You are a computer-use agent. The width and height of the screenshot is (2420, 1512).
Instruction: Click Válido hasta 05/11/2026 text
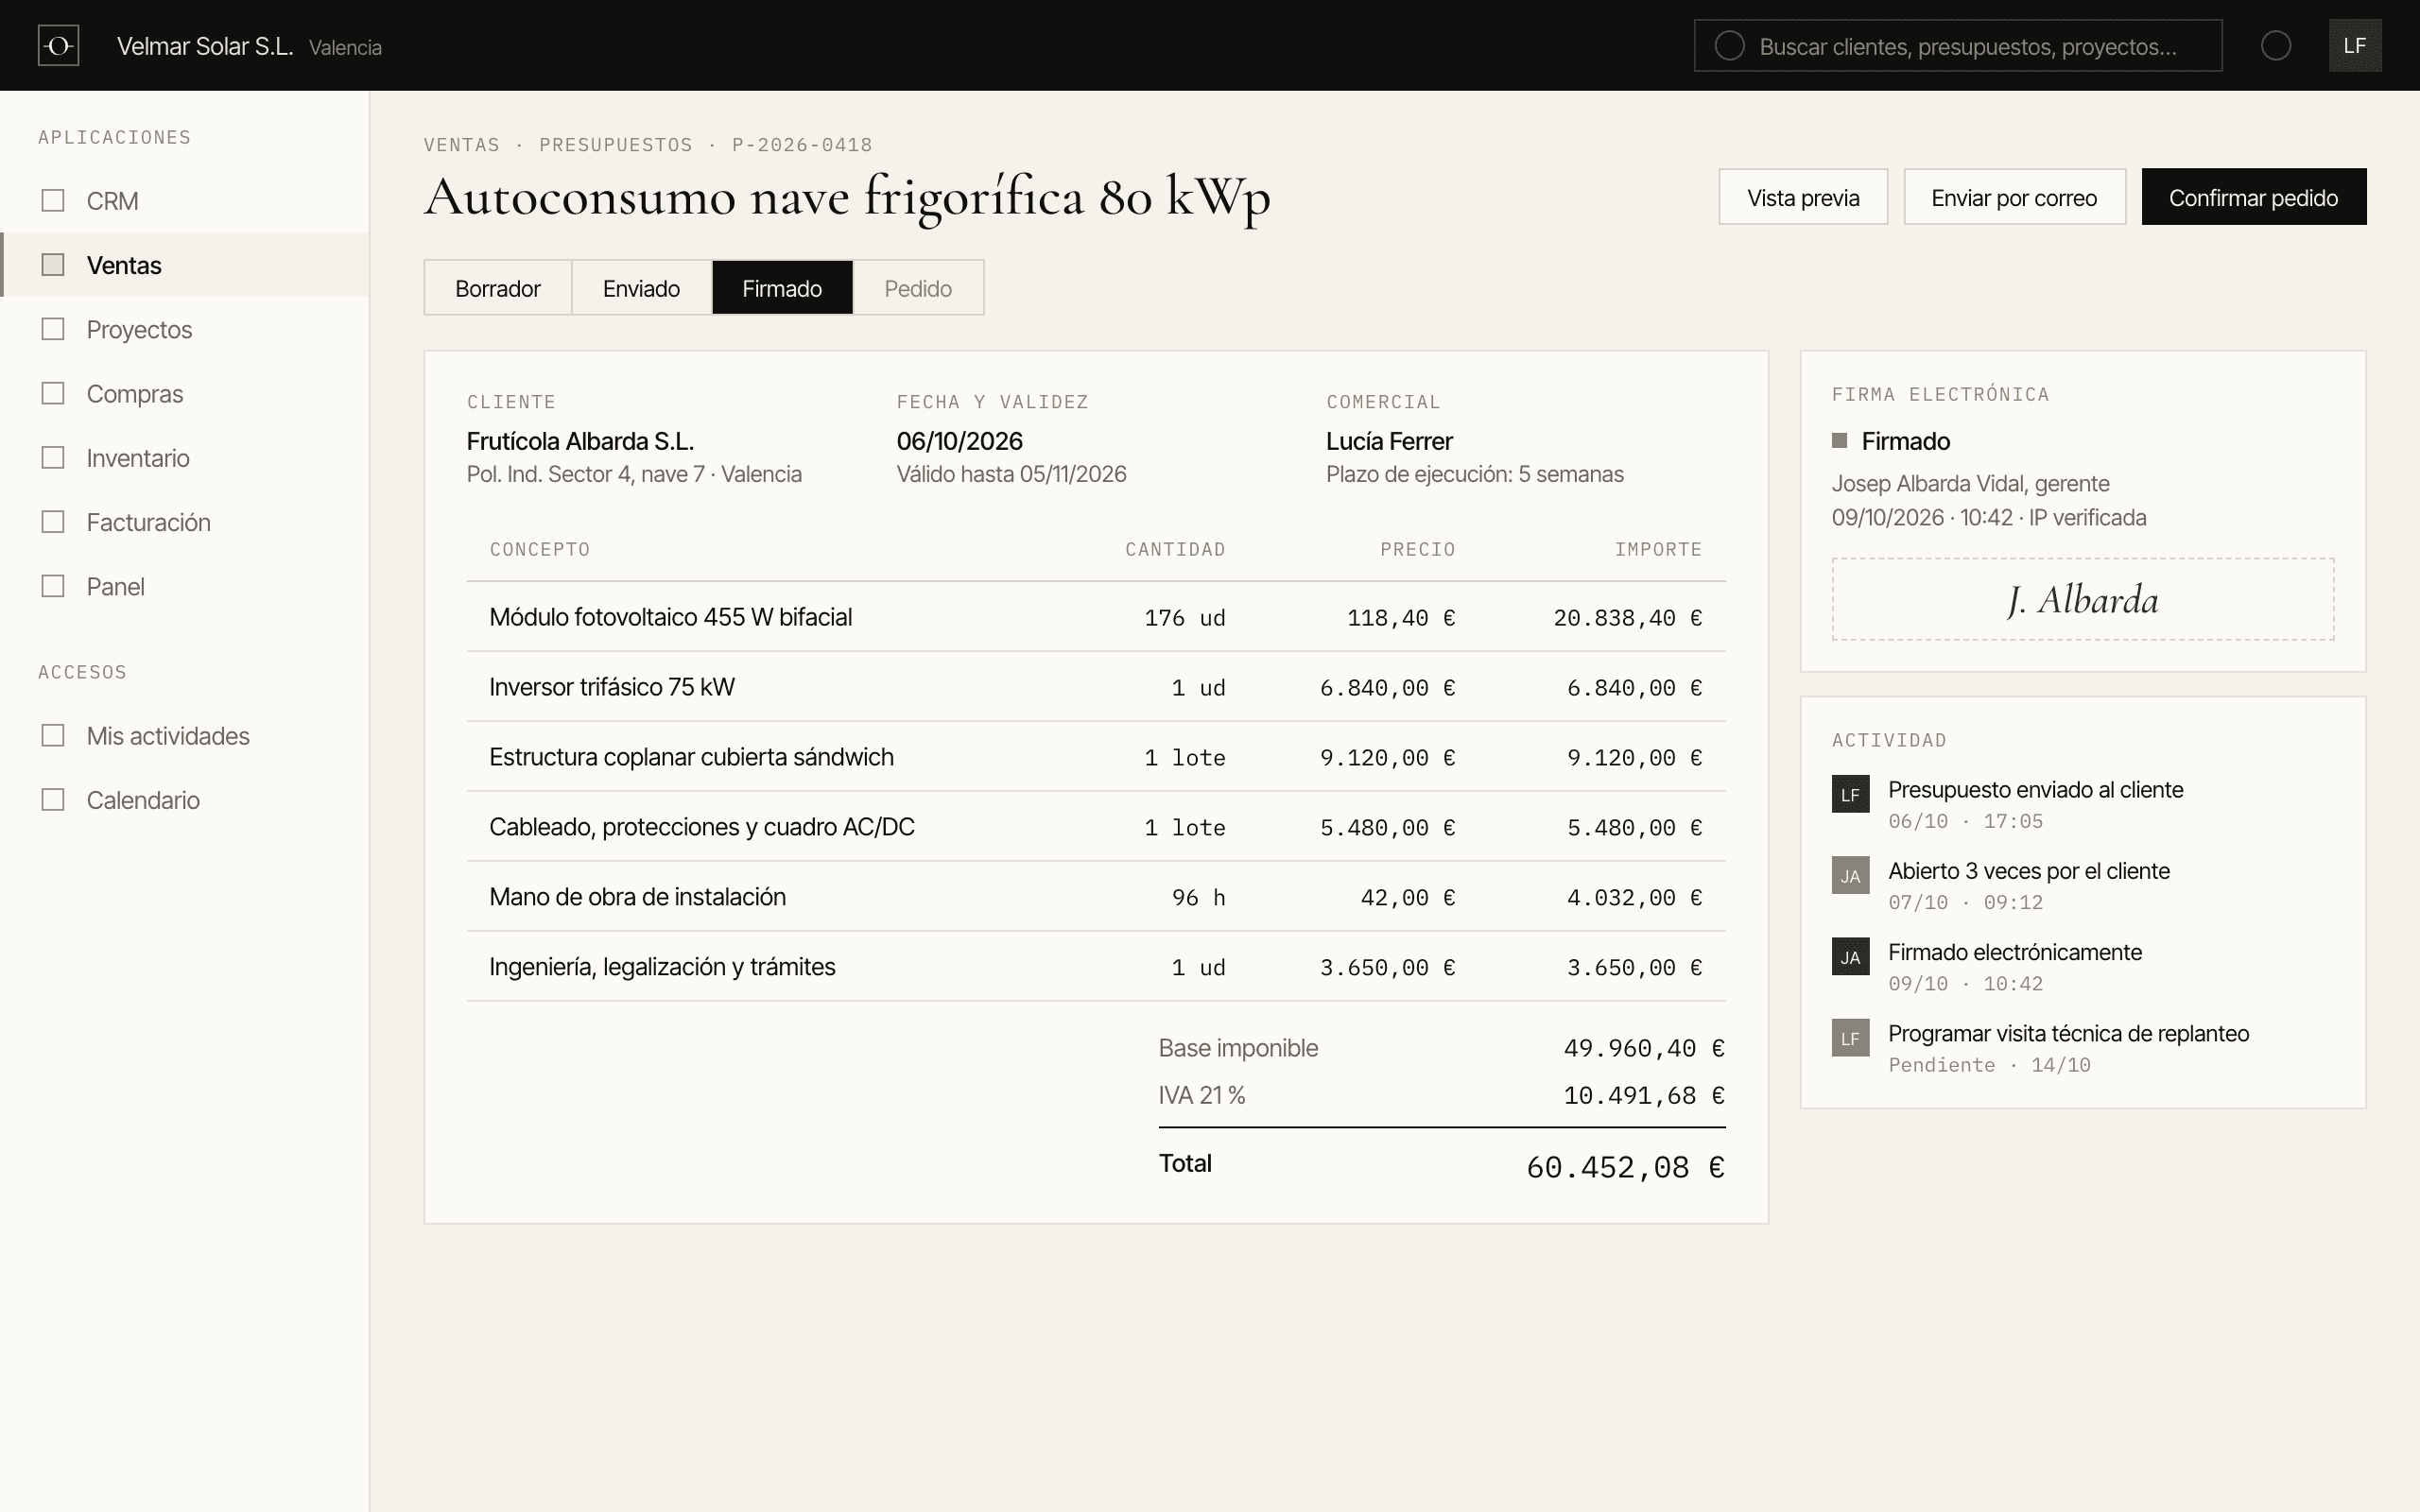coord(1011,474)
